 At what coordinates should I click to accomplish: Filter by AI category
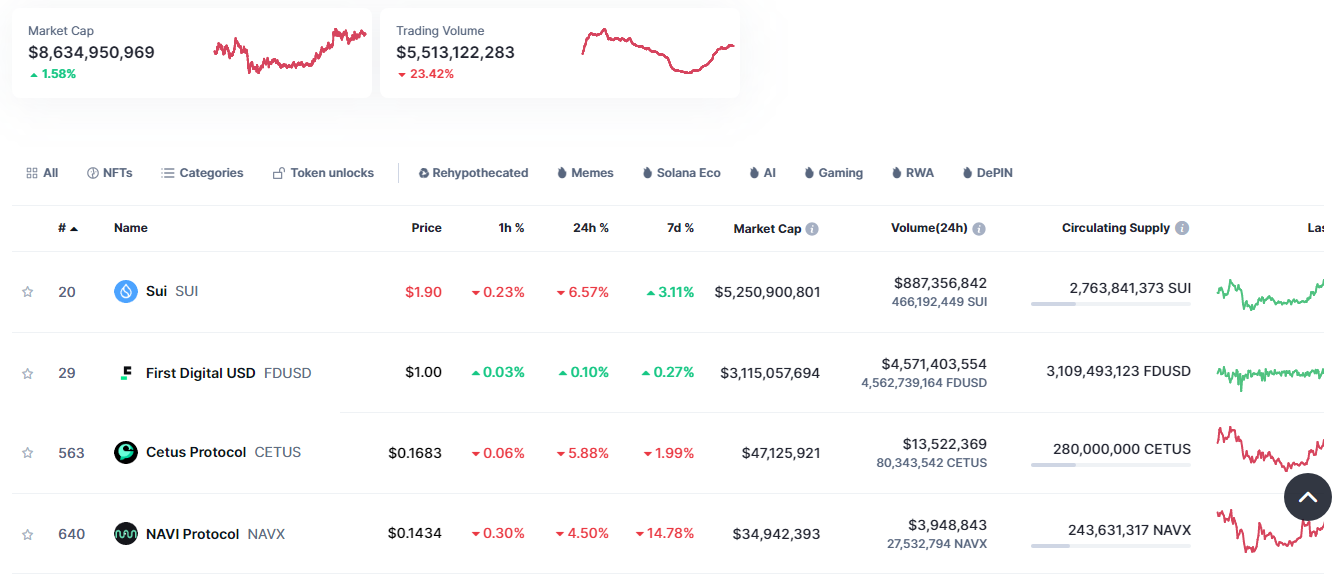coord(762,173)
